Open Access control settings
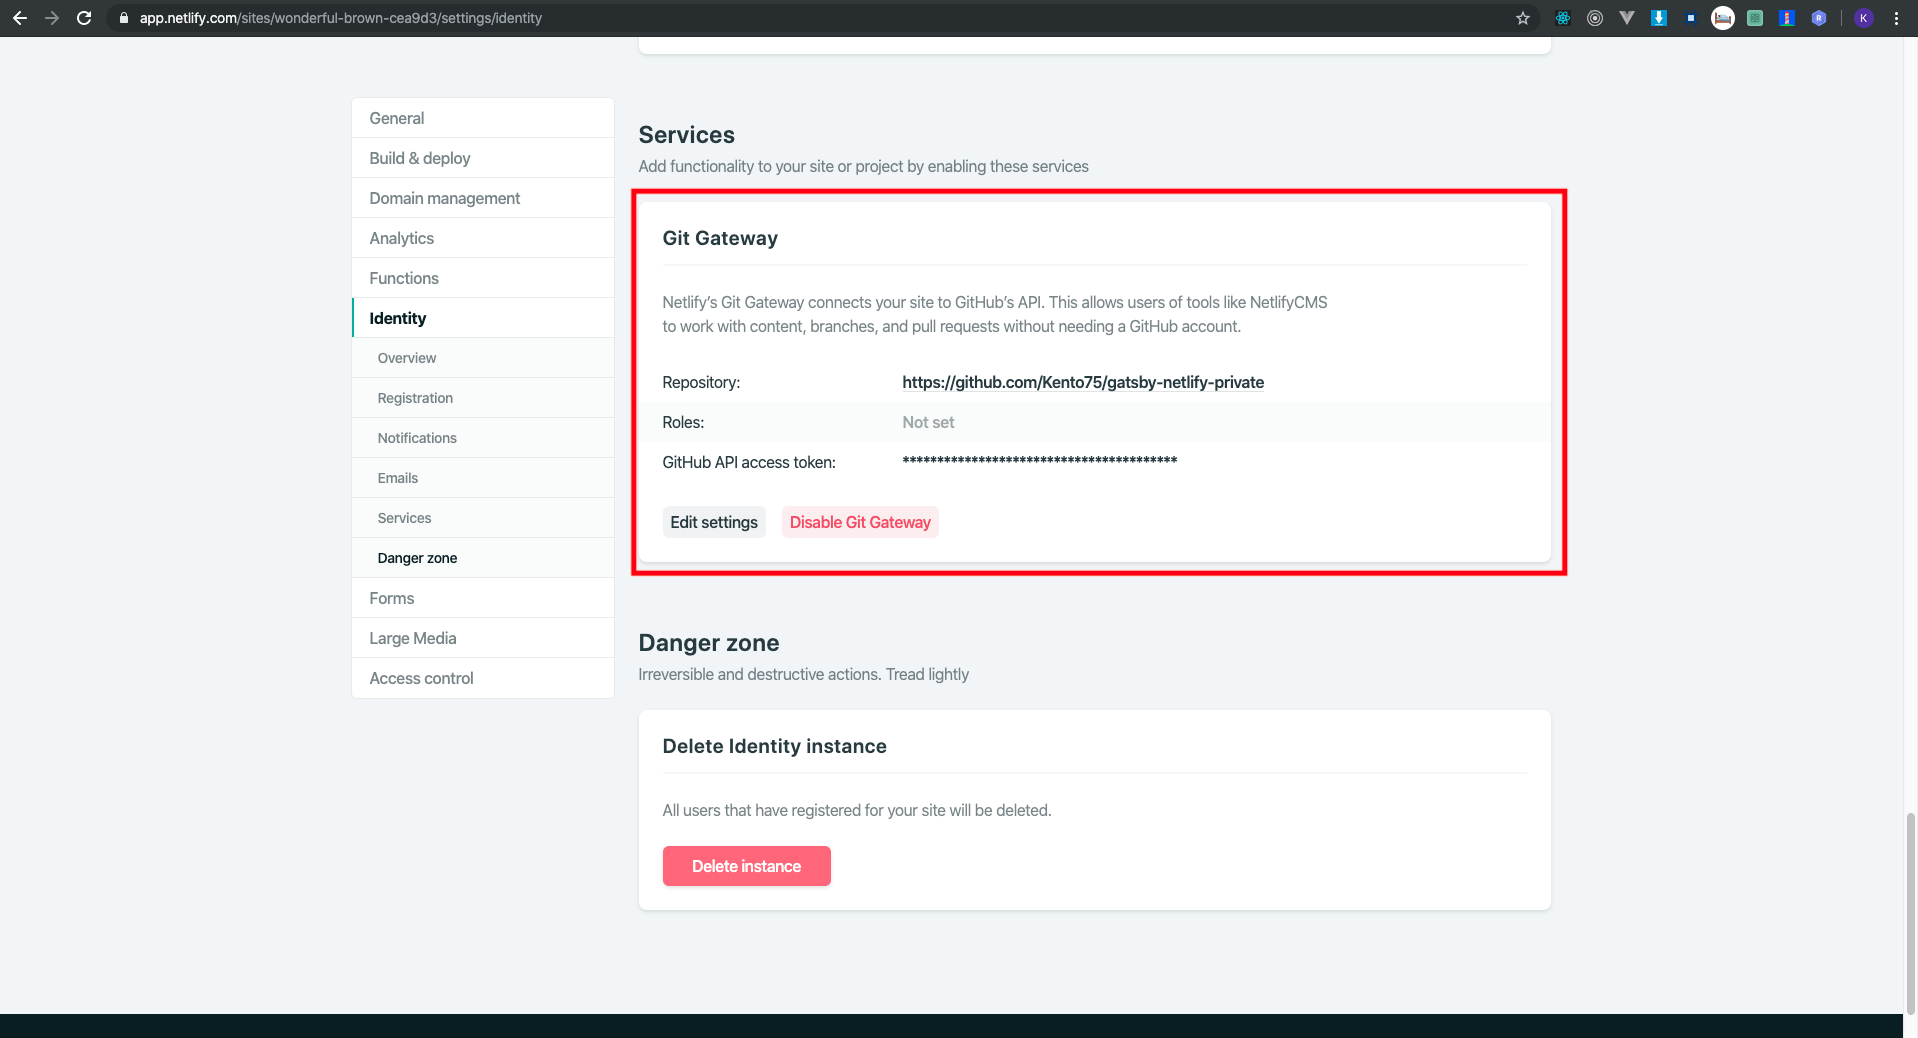 (483, 678)
